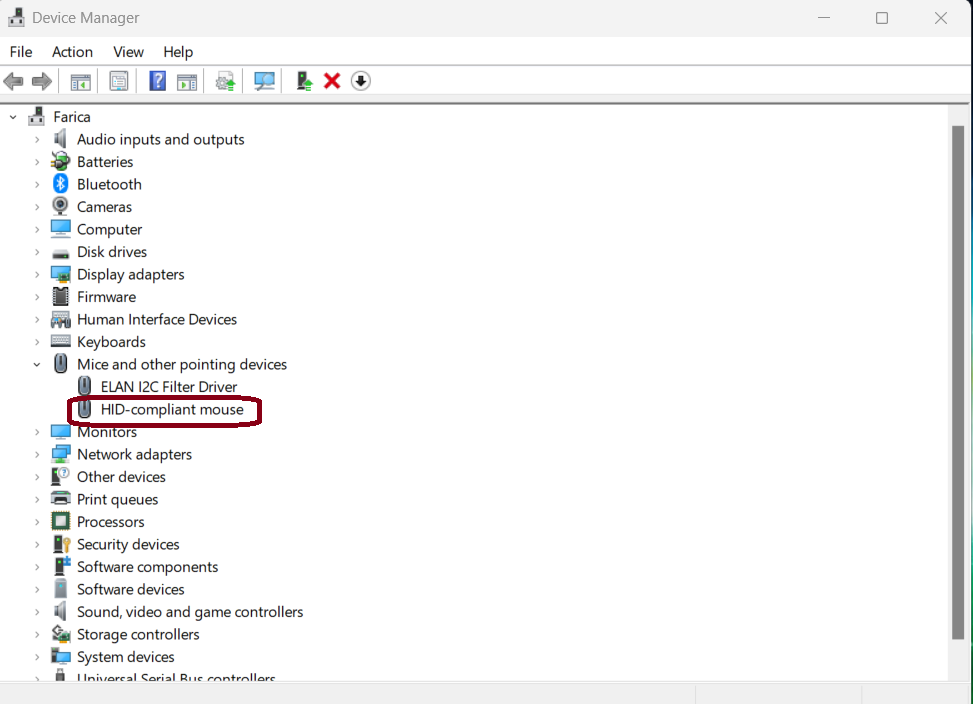The width and height of the screenshot is (973, 704).
Task: Click the Properties toolbar icon
Action: click(x=119, y=81)
